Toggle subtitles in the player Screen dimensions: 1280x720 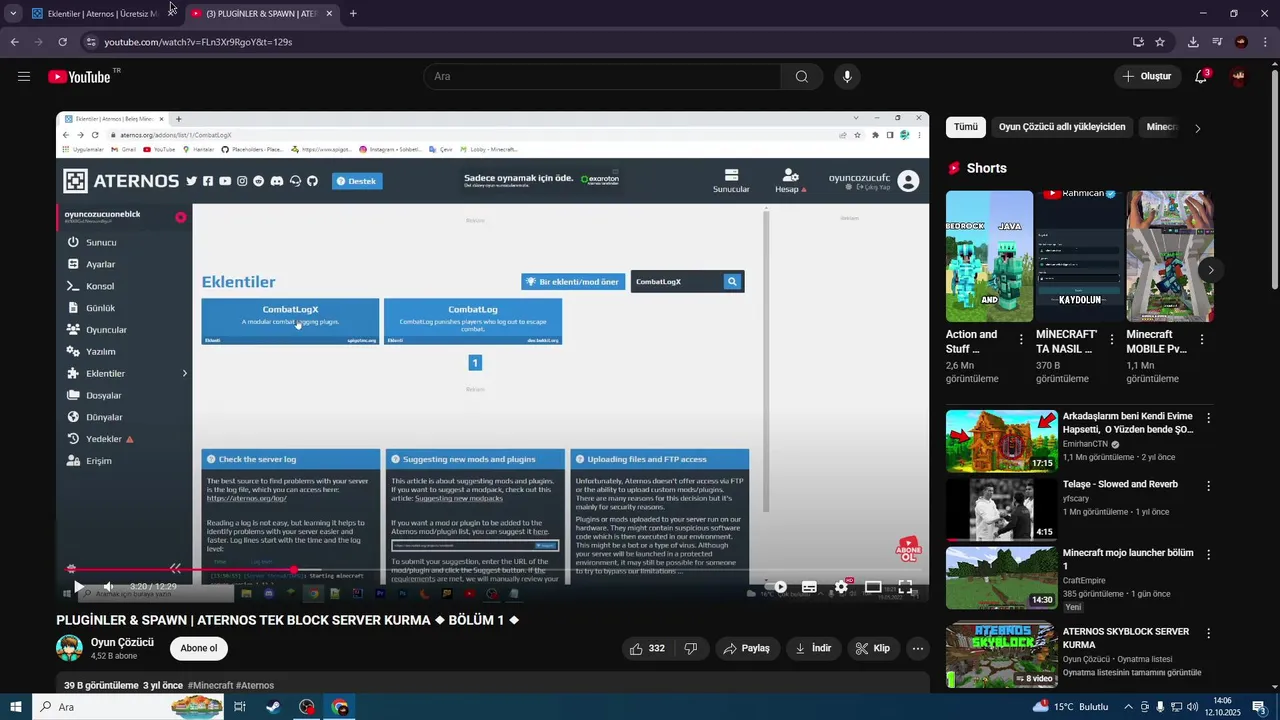(x=809, y=587)
